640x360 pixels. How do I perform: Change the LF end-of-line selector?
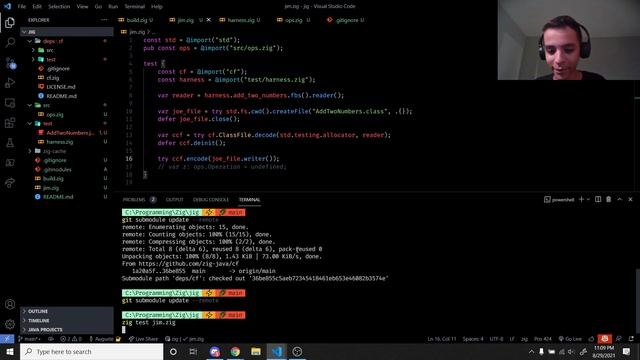(x=512, y=339)
